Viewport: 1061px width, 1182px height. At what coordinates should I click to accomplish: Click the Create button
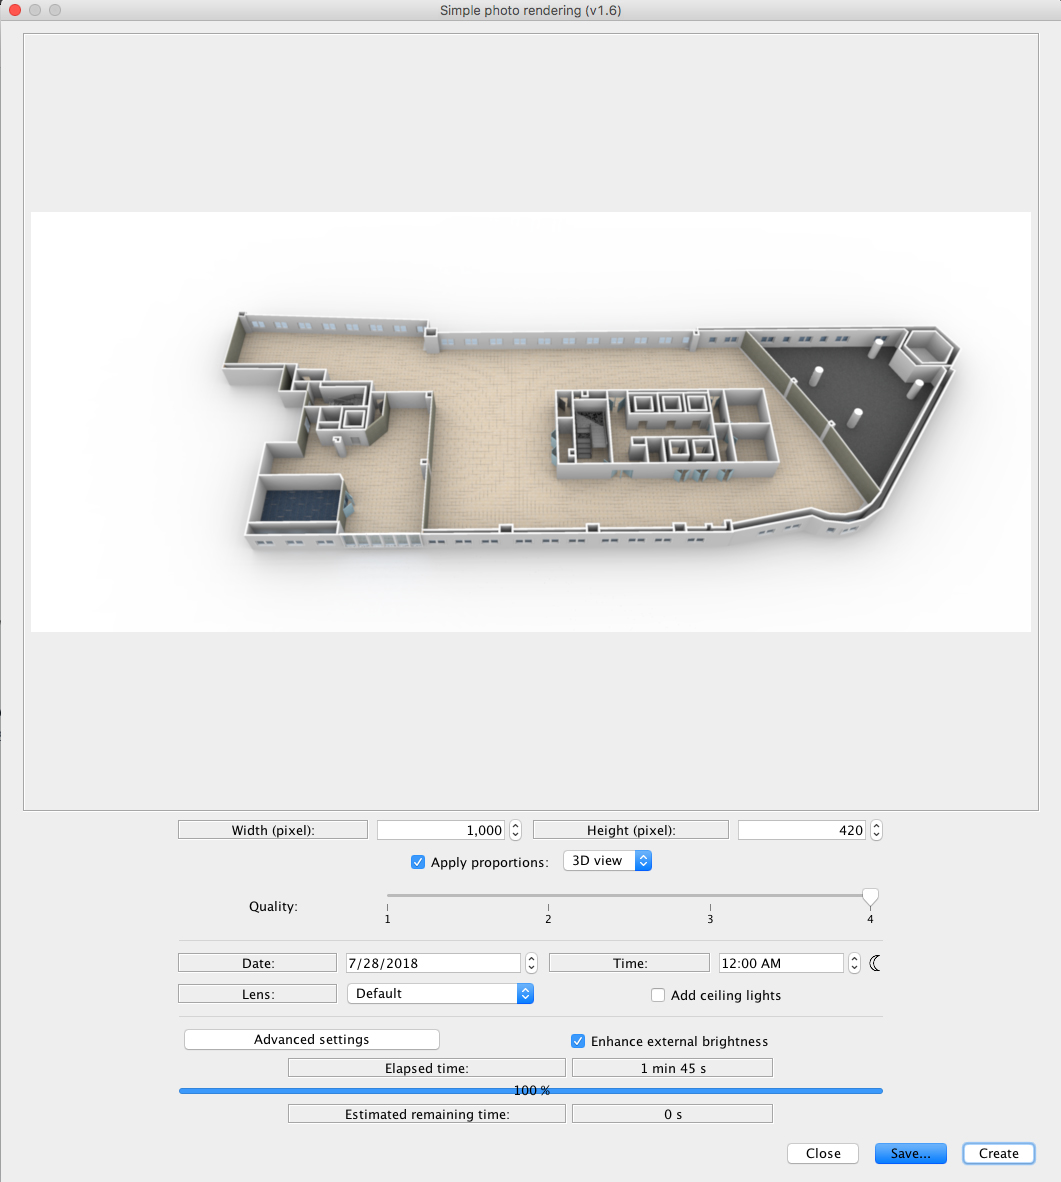point(998,1153)
